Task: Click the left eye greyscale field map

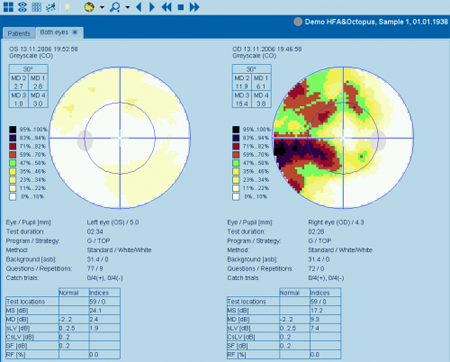Action: tap(120, 138)
